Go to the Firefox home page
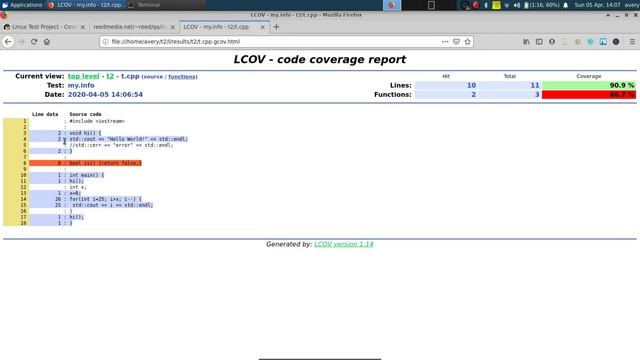This screenshot has height=360, width=640. [x=47, y=42]
